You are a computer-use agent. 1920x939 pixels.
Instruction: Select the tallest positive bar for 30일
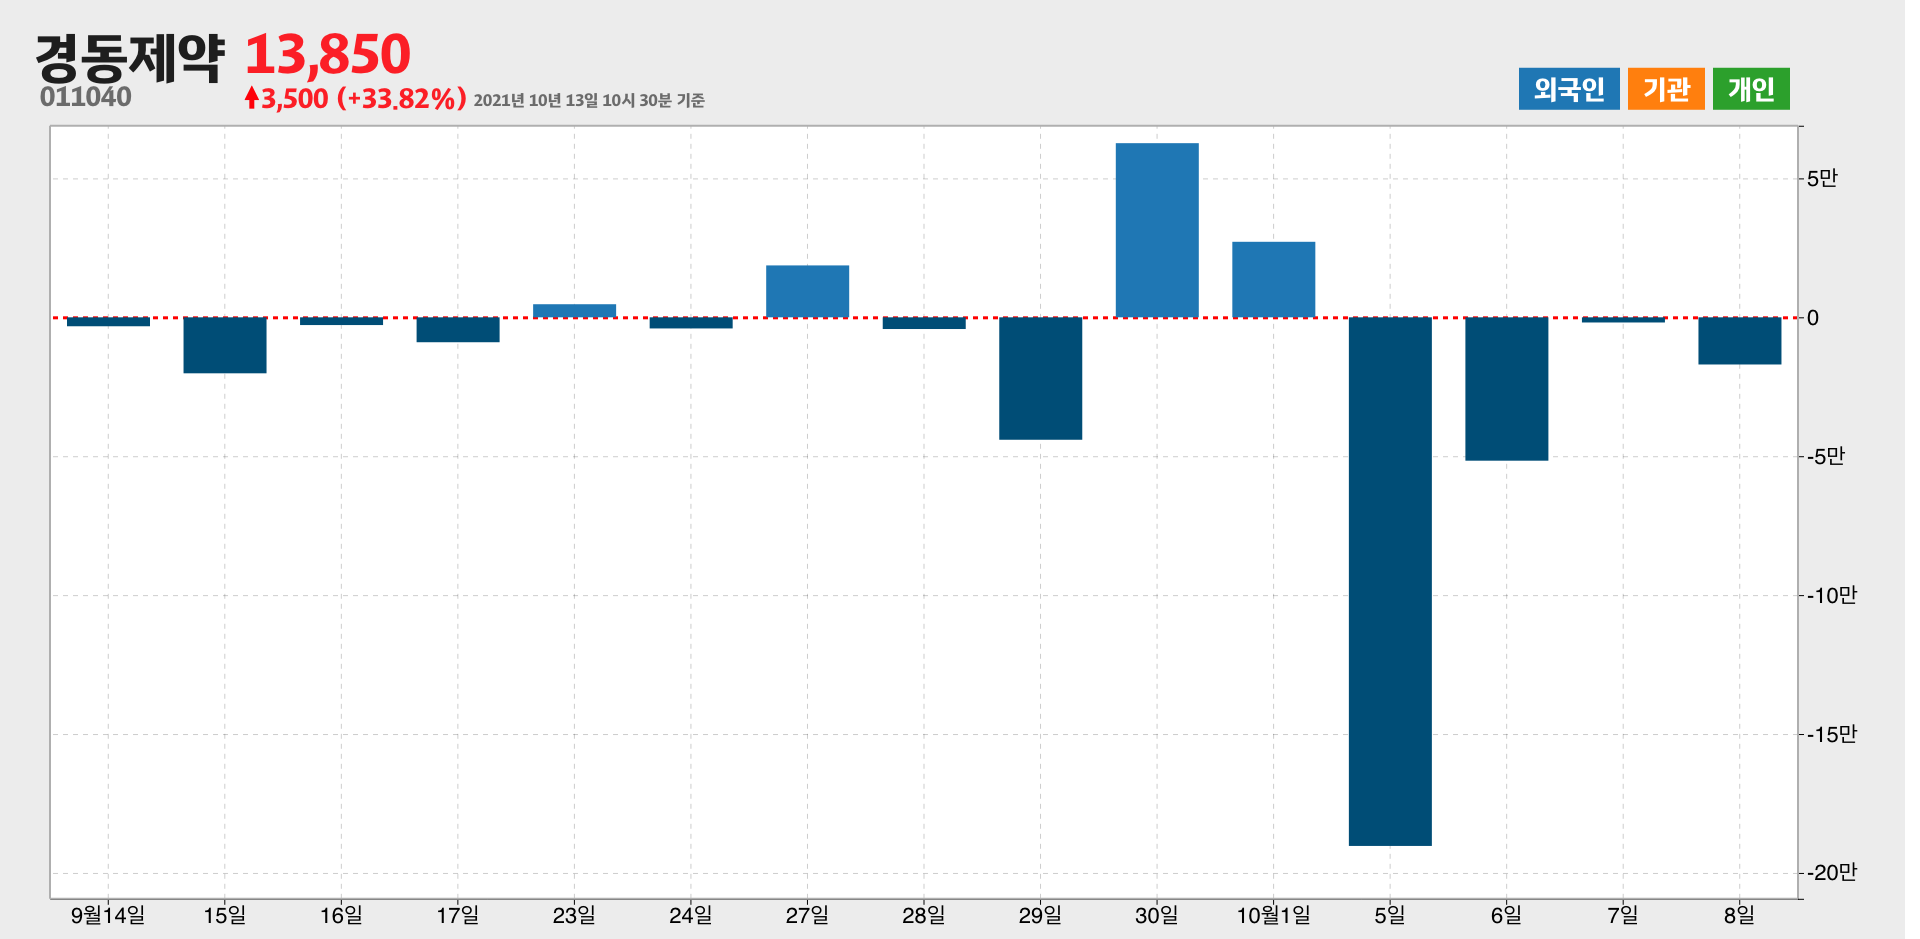coord(1157,230)
